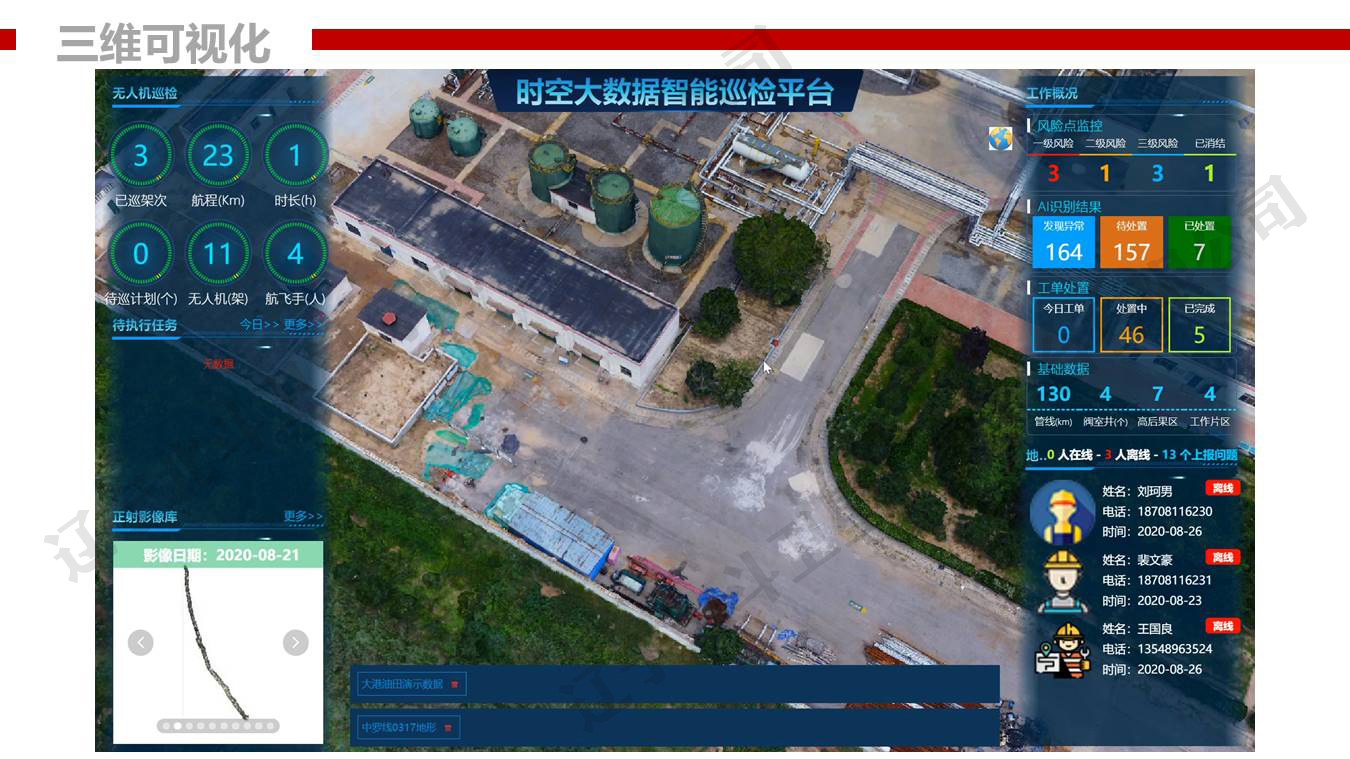Click the globe icon near Risk Monitoring
The image size is (1350, 759).
1000,139
